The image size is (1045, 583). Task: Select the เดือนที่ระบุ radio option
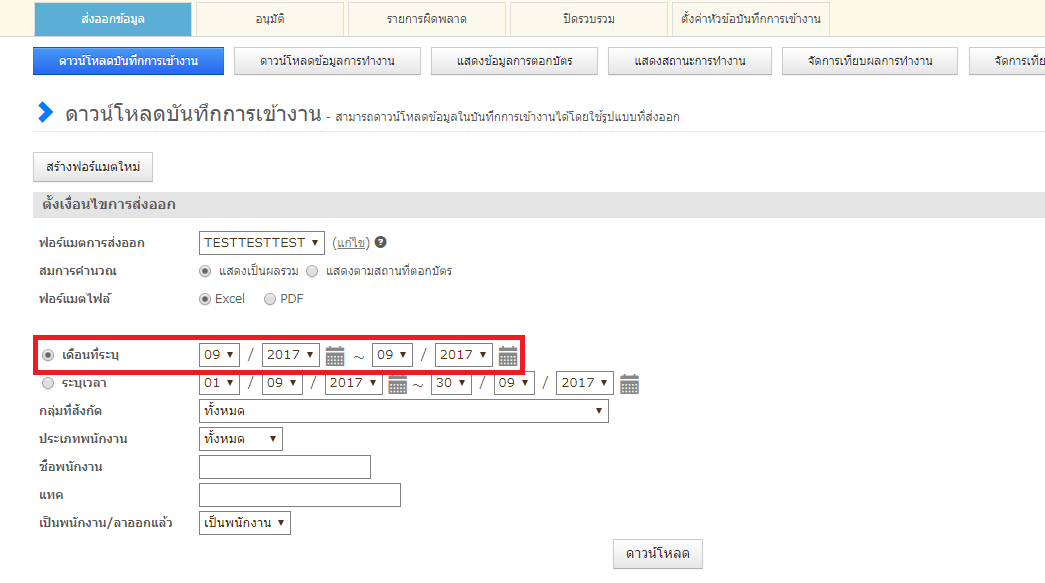[48, 355]
